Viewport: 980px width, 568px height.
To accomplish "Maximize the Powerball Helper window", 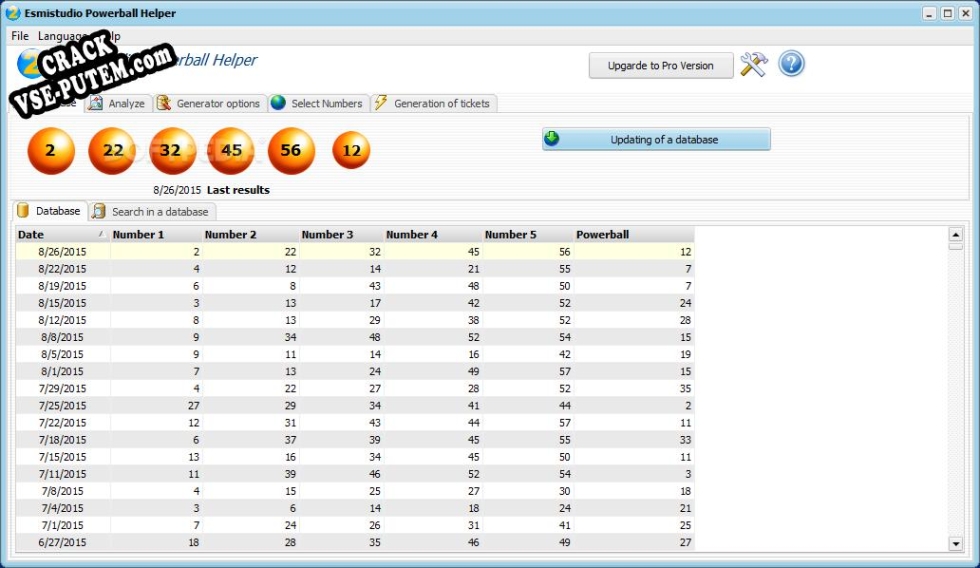I will coord(948,13).
